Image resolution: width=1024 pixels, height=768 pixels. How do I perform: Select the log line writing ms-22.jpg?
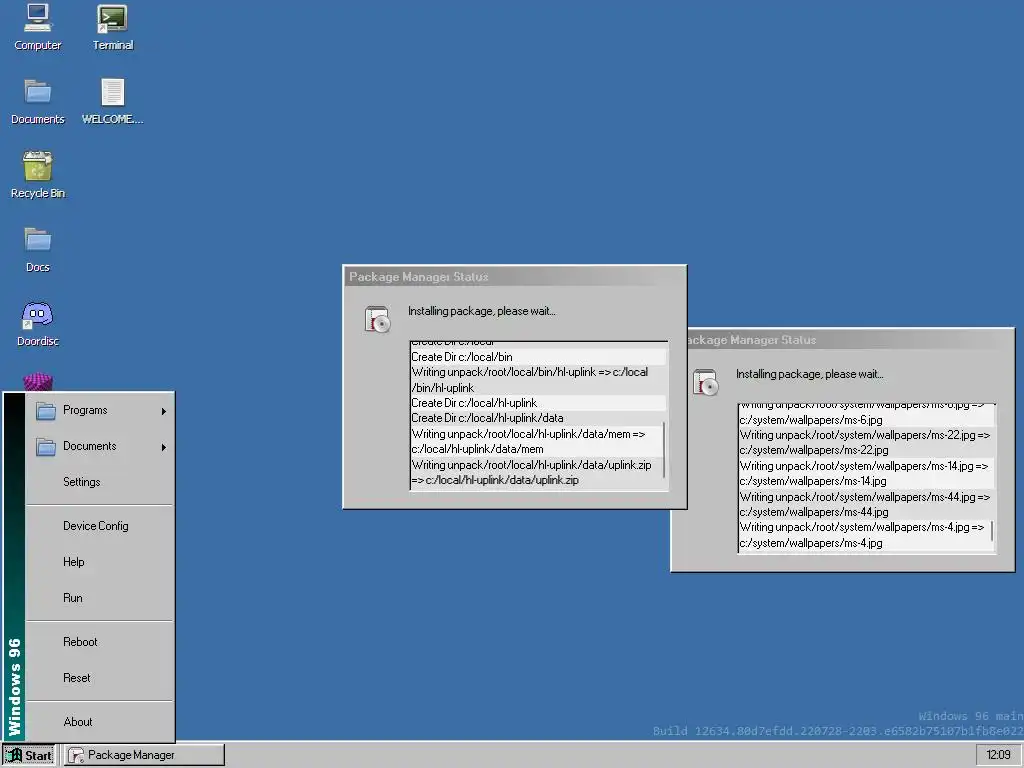coord(866,442)
